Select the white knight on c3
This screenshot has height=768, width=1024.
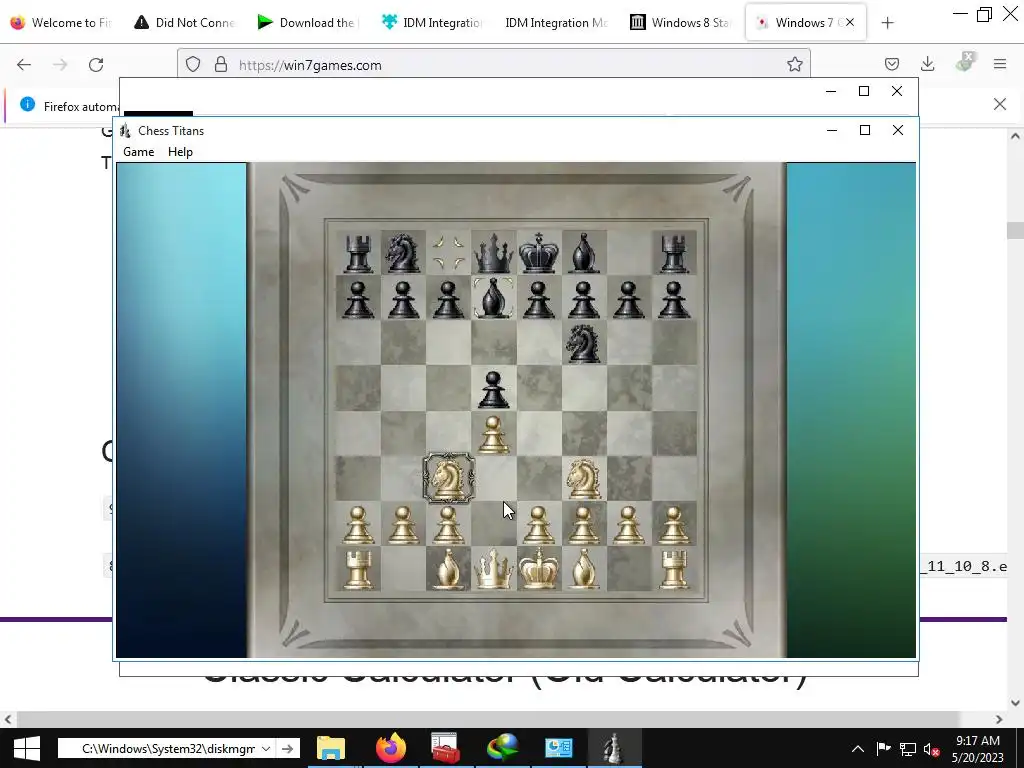click(x=449, y=478)
